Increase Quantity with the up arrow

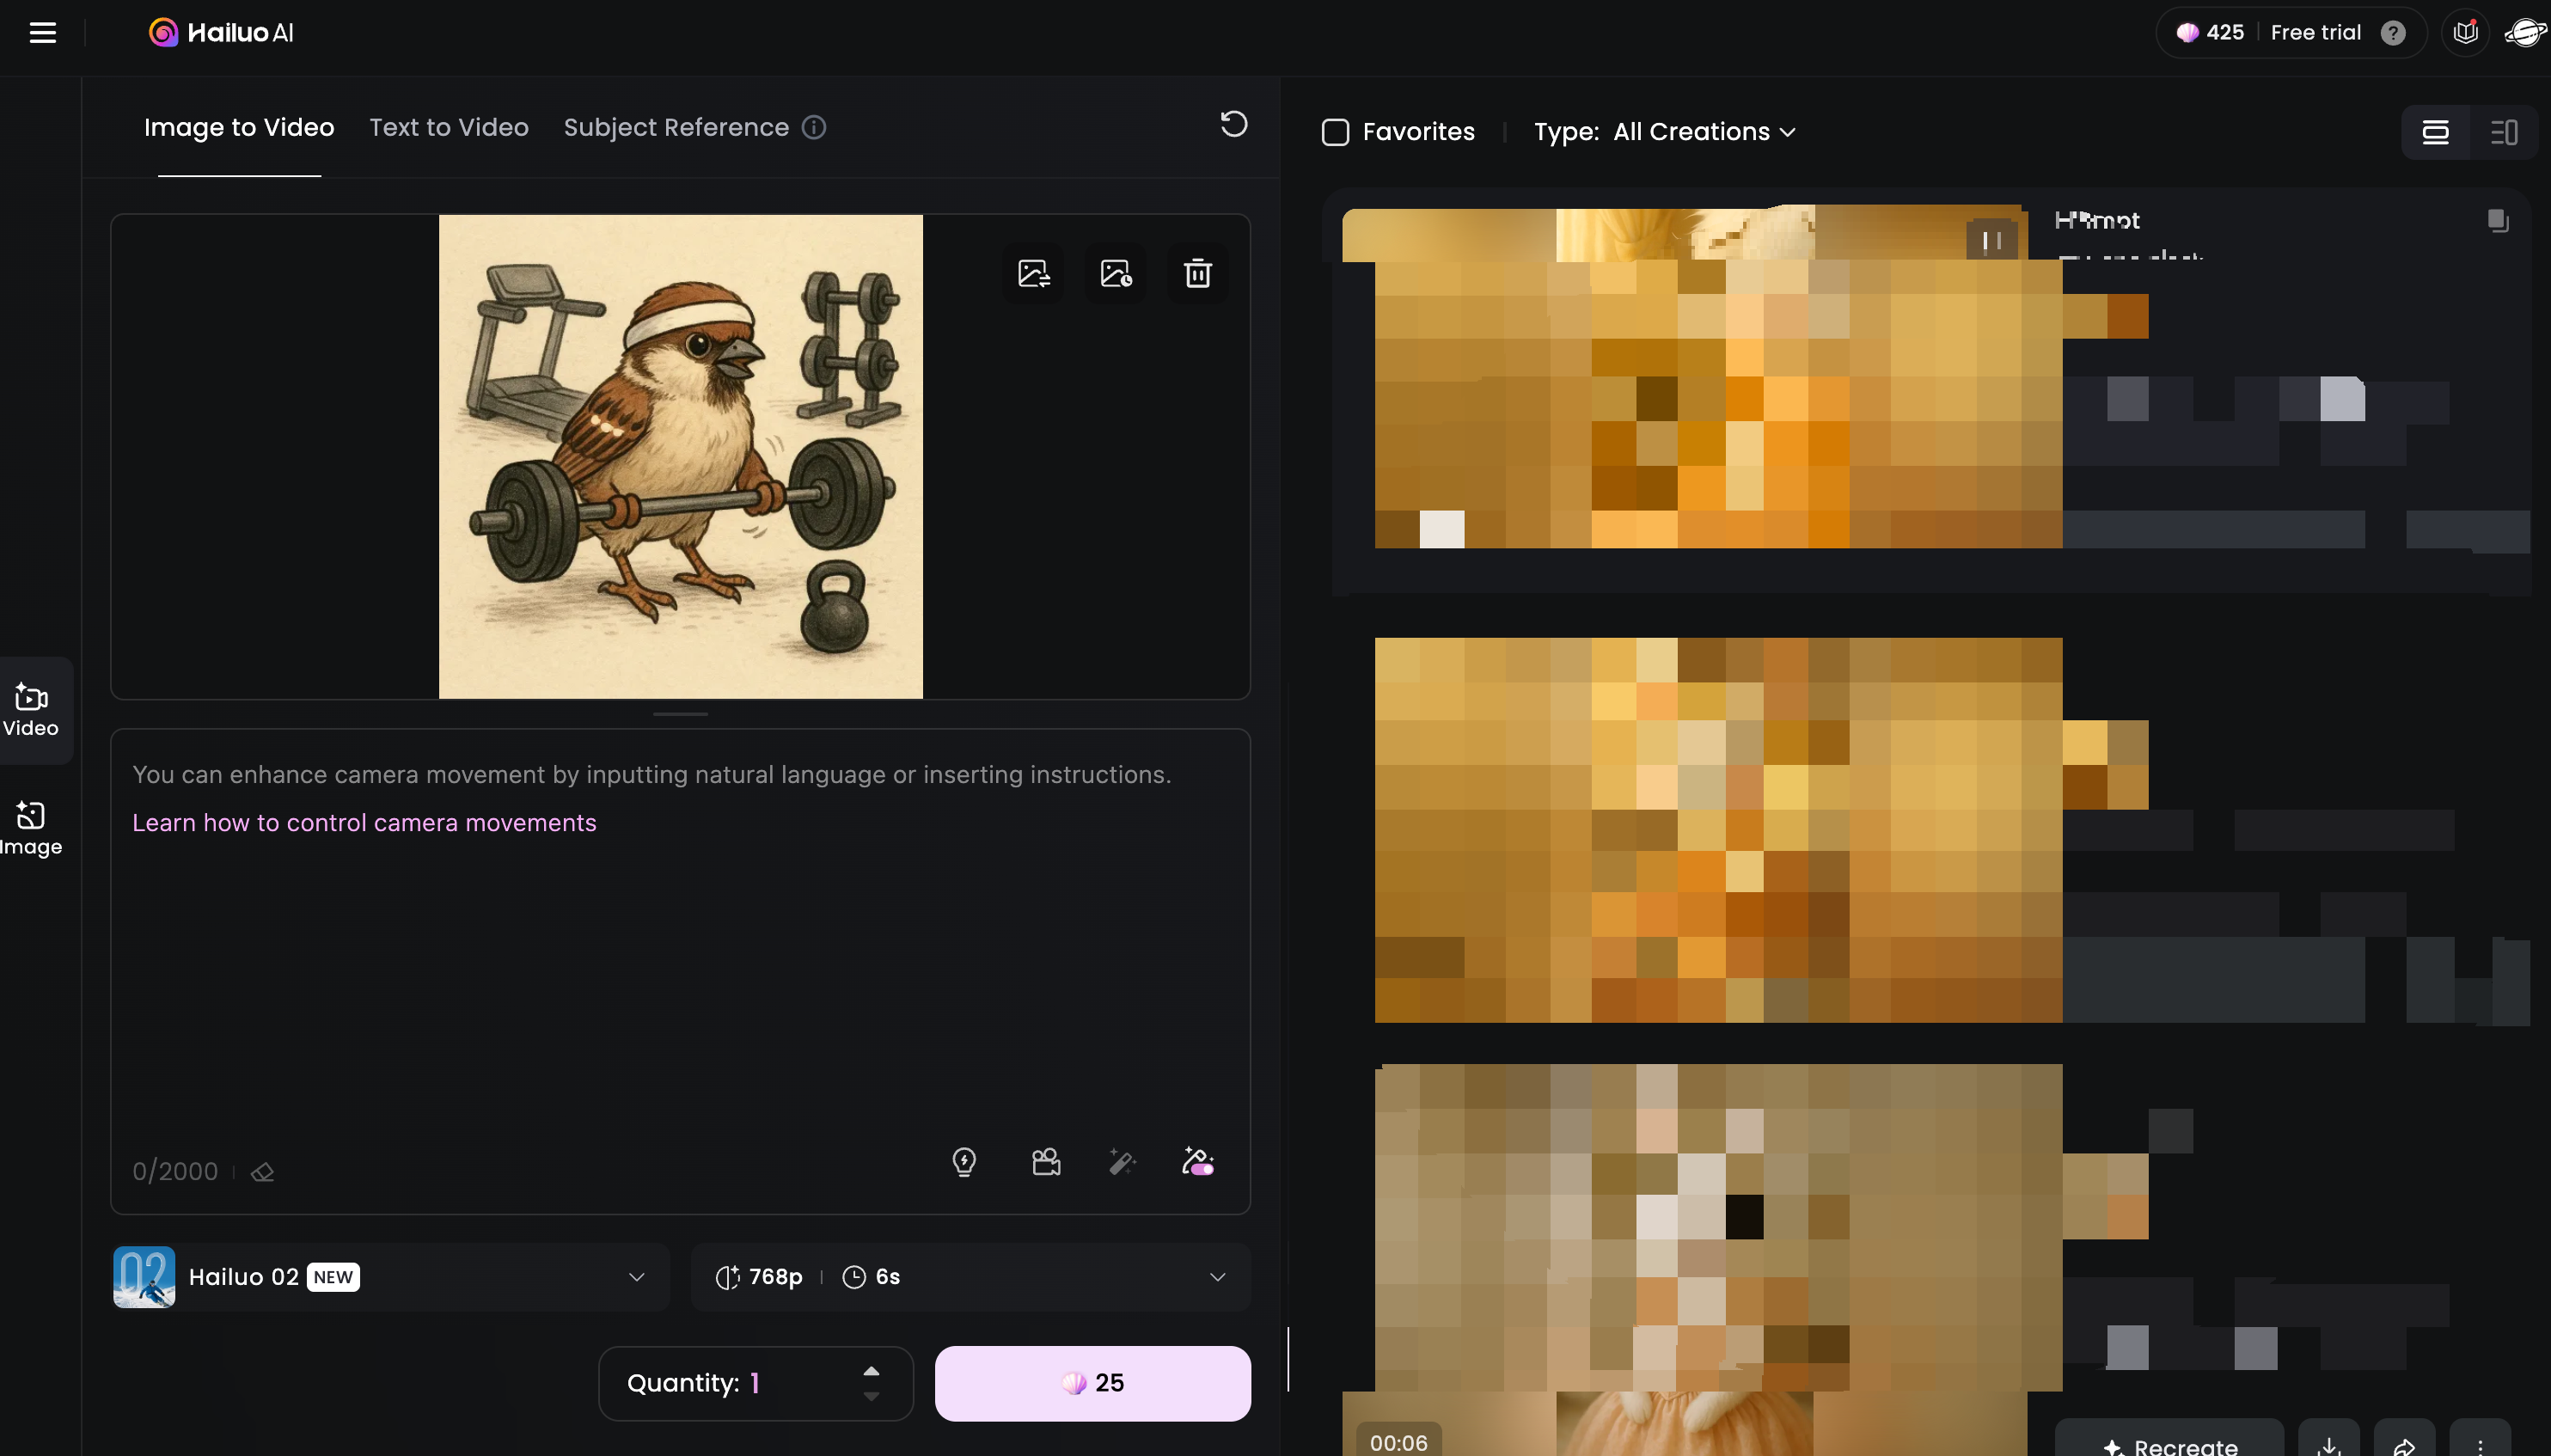pos(871,1372)
